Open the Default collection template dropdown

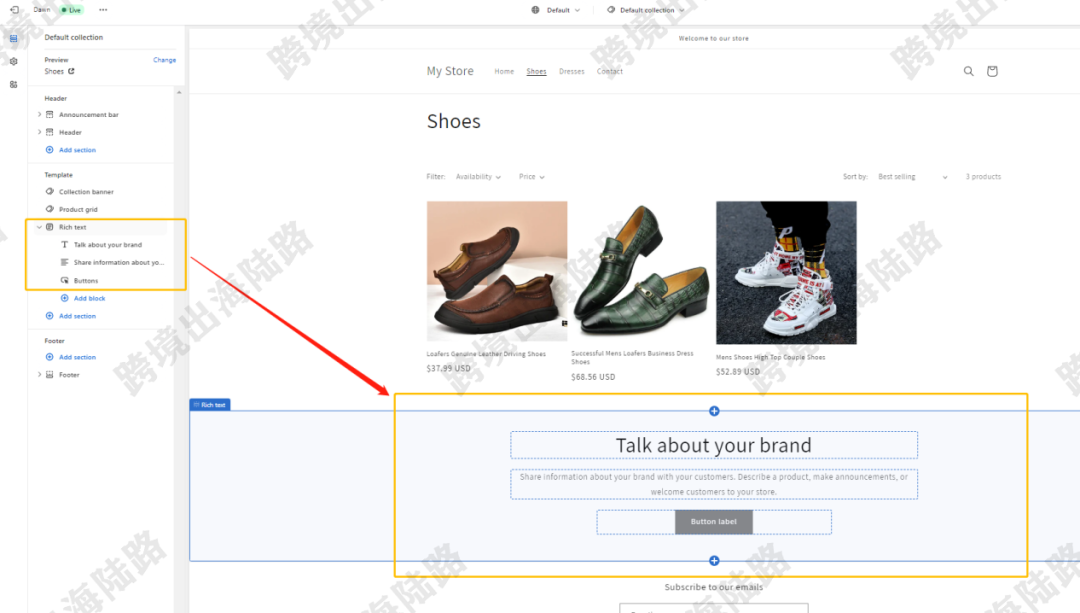[645, 10]
